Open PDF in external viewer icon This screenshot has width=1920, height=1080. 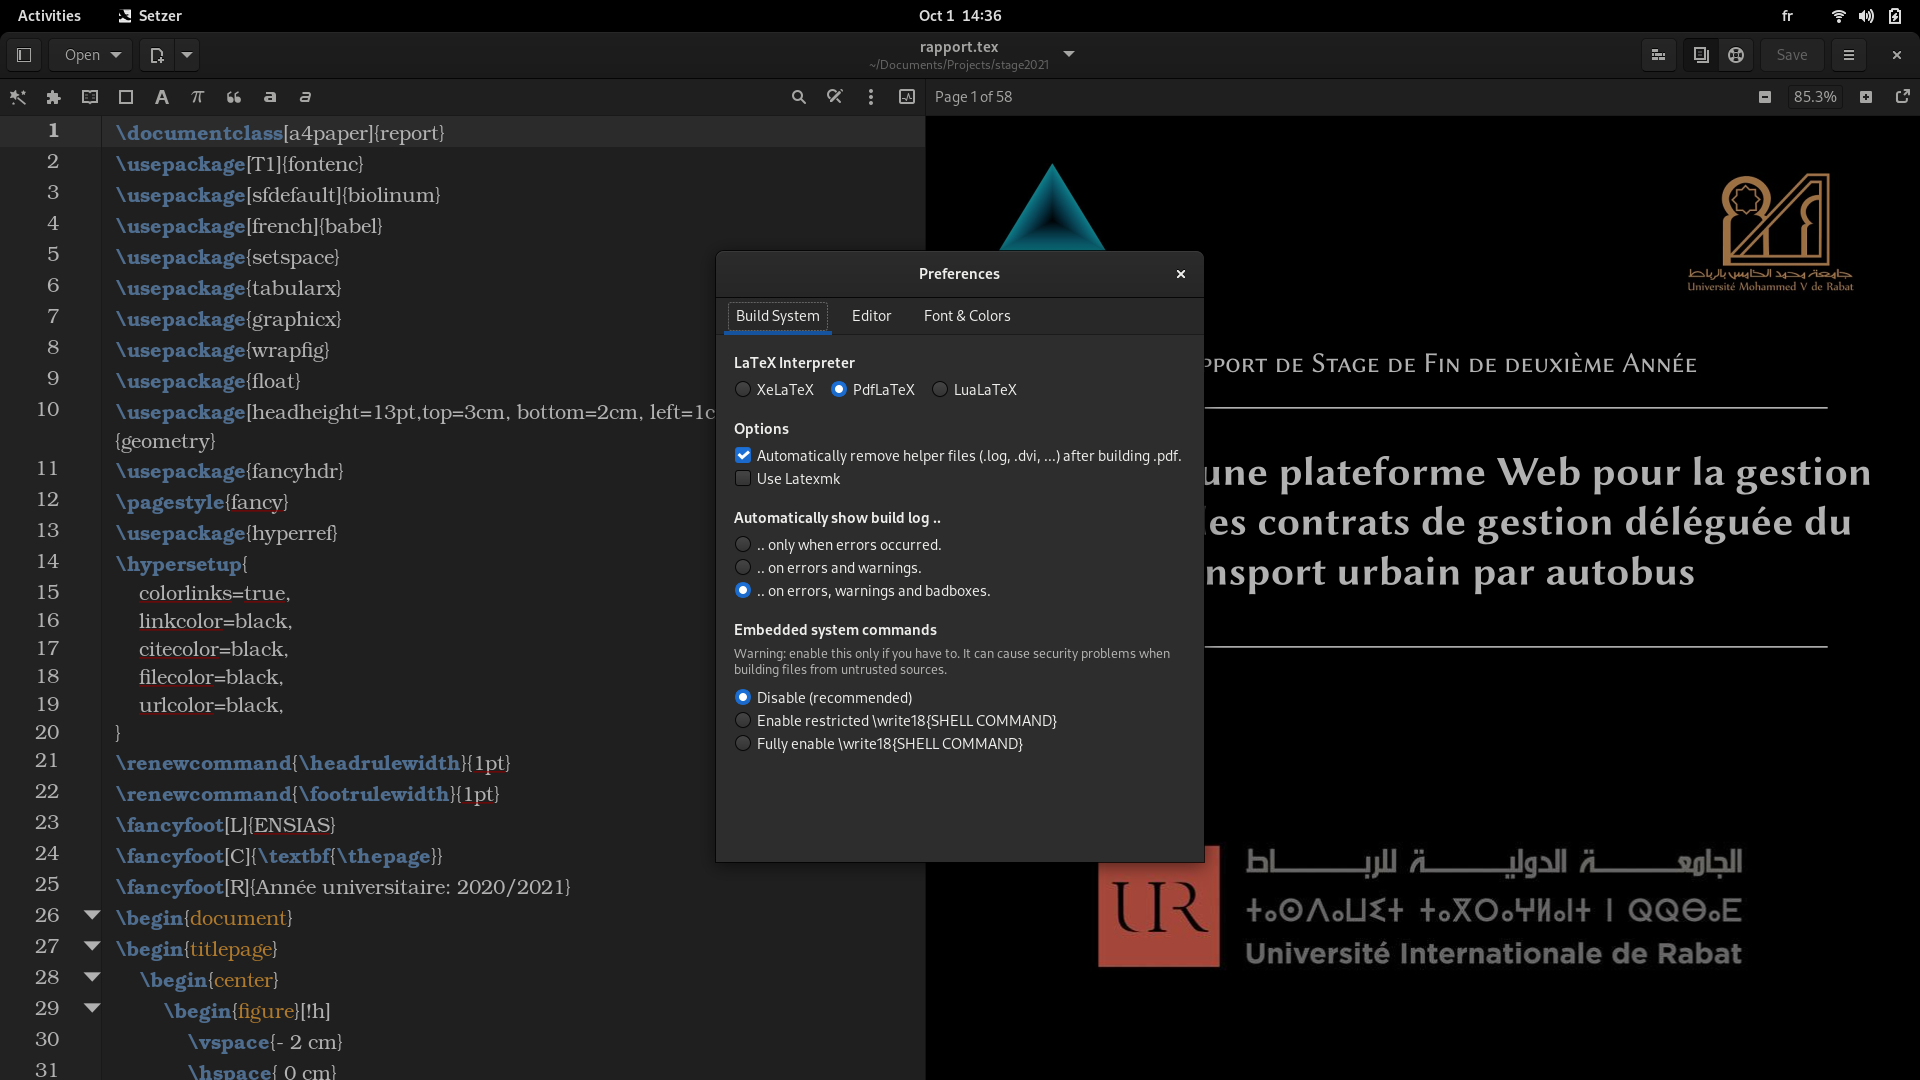pos(1902,97)
